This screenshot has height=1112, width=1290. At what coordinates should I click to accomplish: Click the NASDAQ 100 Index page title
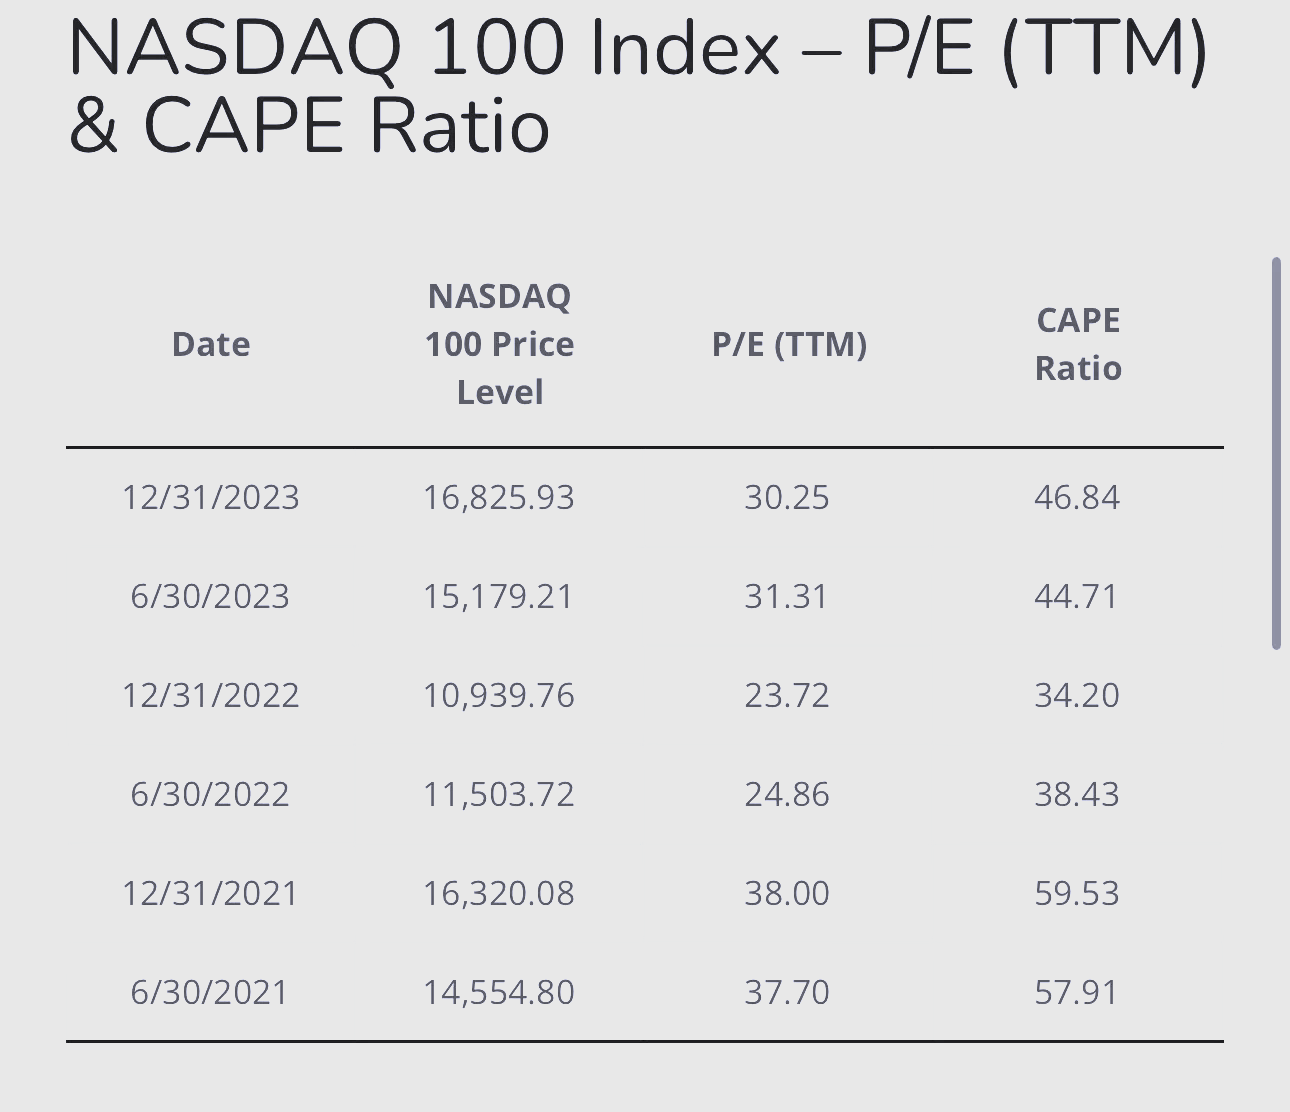[x=638, y=86]
